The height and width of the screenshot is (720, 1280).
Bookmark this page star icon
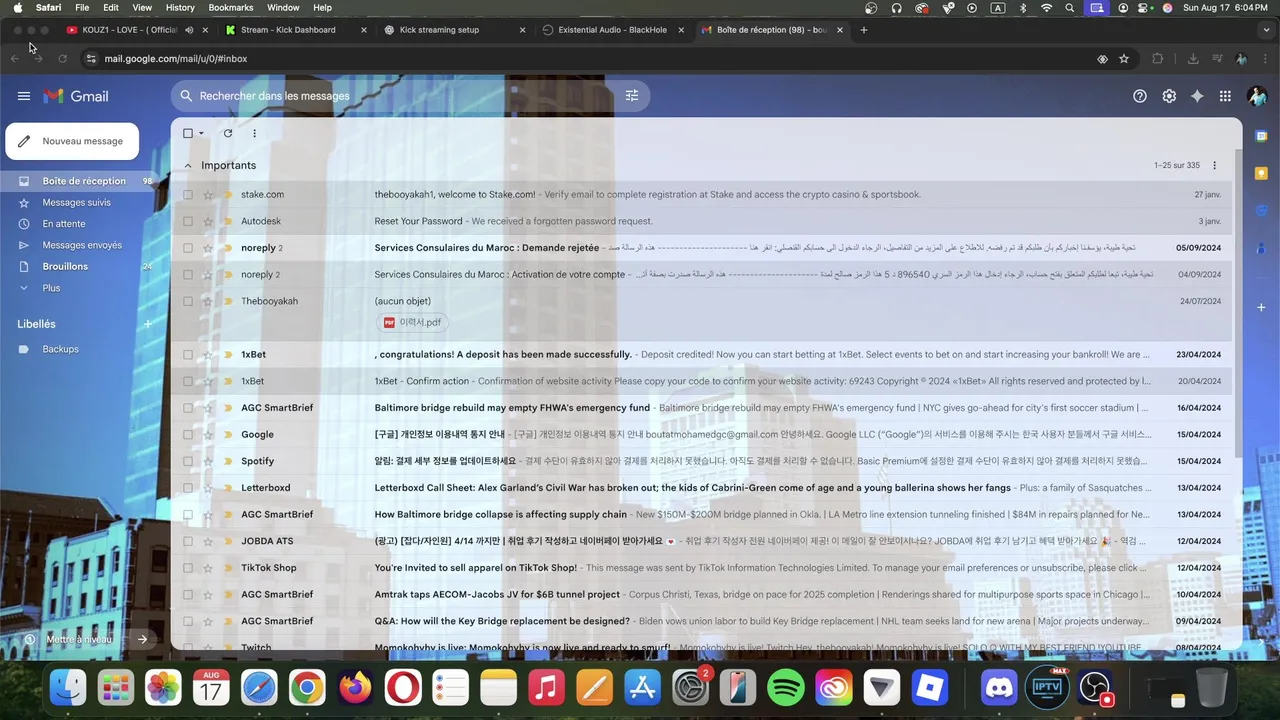tap(1124, 59)
